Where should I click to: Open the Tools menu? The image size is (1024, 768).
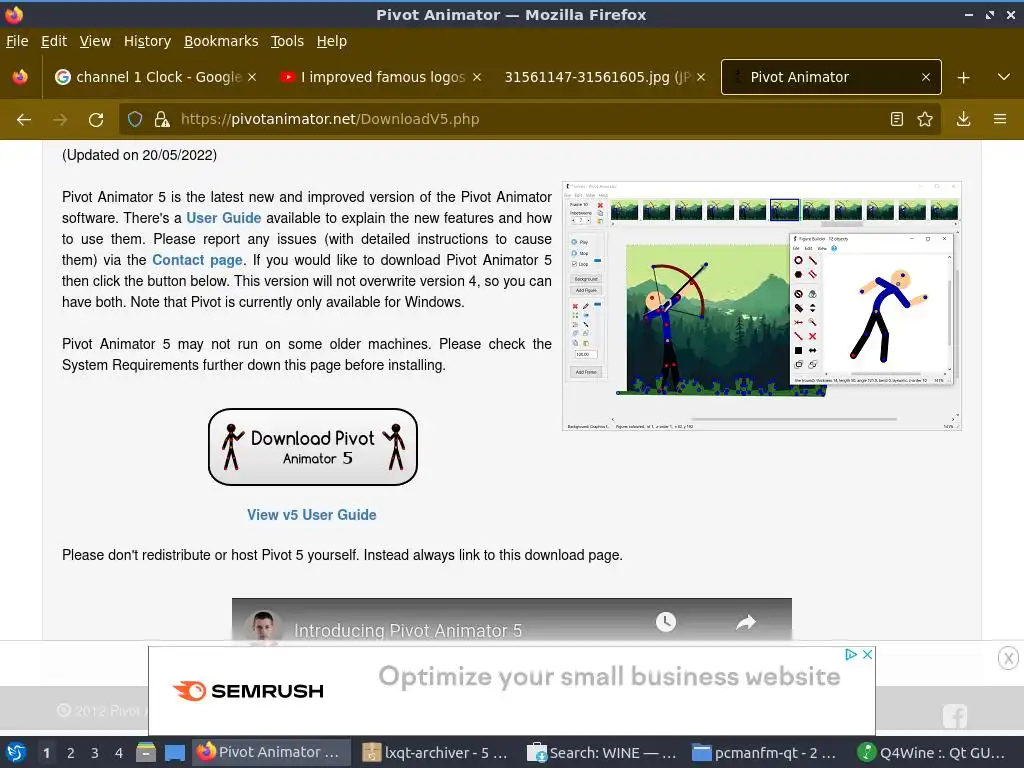coord(287,41)
